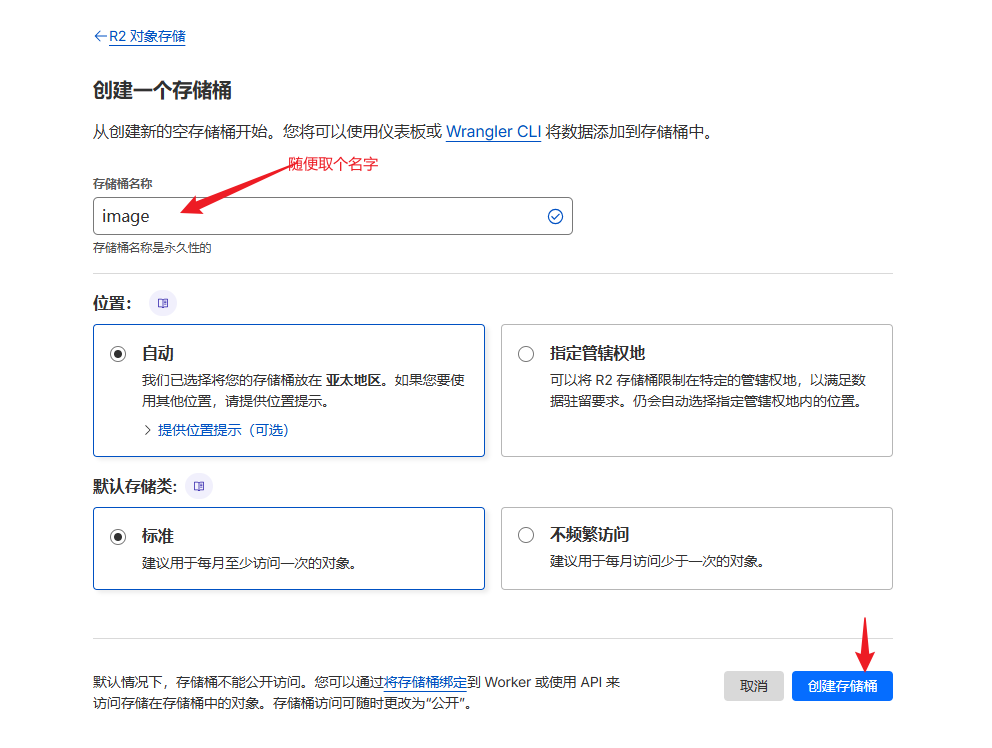Open the Wrangler CLI link
Screen dimensions: 992x748
493,132
